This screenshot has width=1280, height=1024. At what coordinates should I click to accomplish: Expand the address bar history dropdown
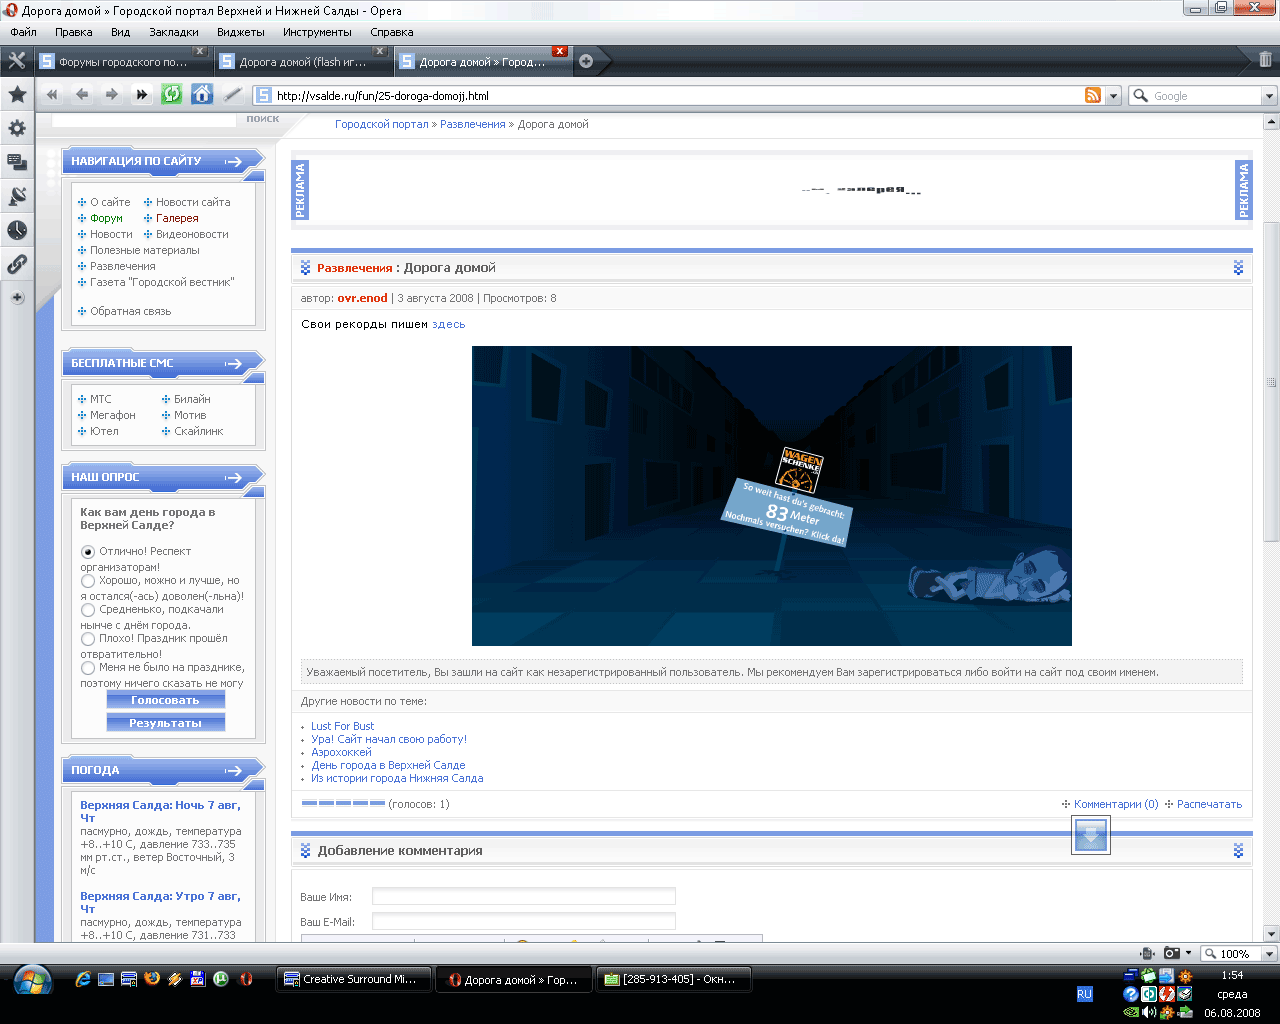pyautogui.click(x=1113, y=96)
